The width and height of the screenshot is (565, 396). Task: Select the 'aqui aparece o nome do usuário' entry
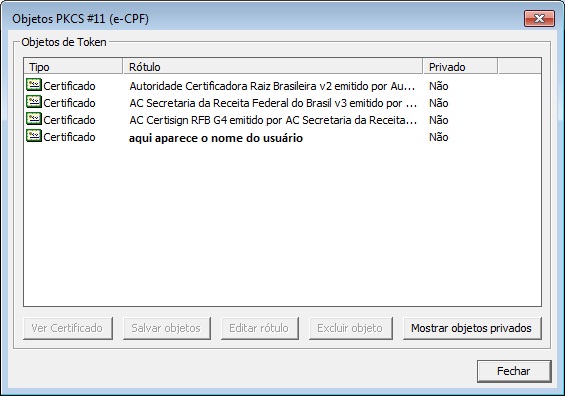(216, 138)
